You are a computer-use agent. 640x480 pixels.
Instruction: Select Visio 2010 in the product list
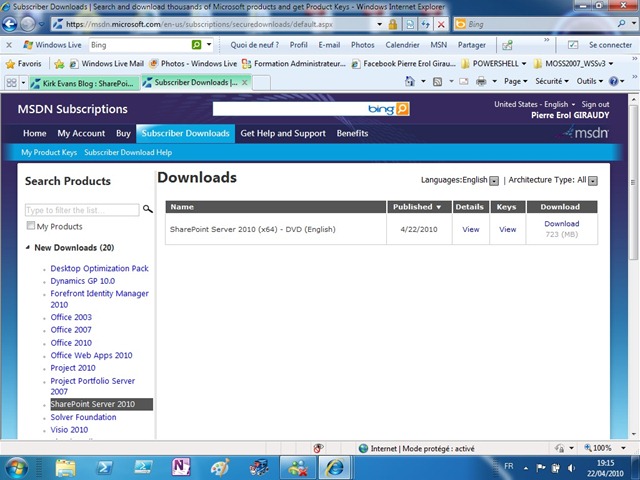click(69, 430)
